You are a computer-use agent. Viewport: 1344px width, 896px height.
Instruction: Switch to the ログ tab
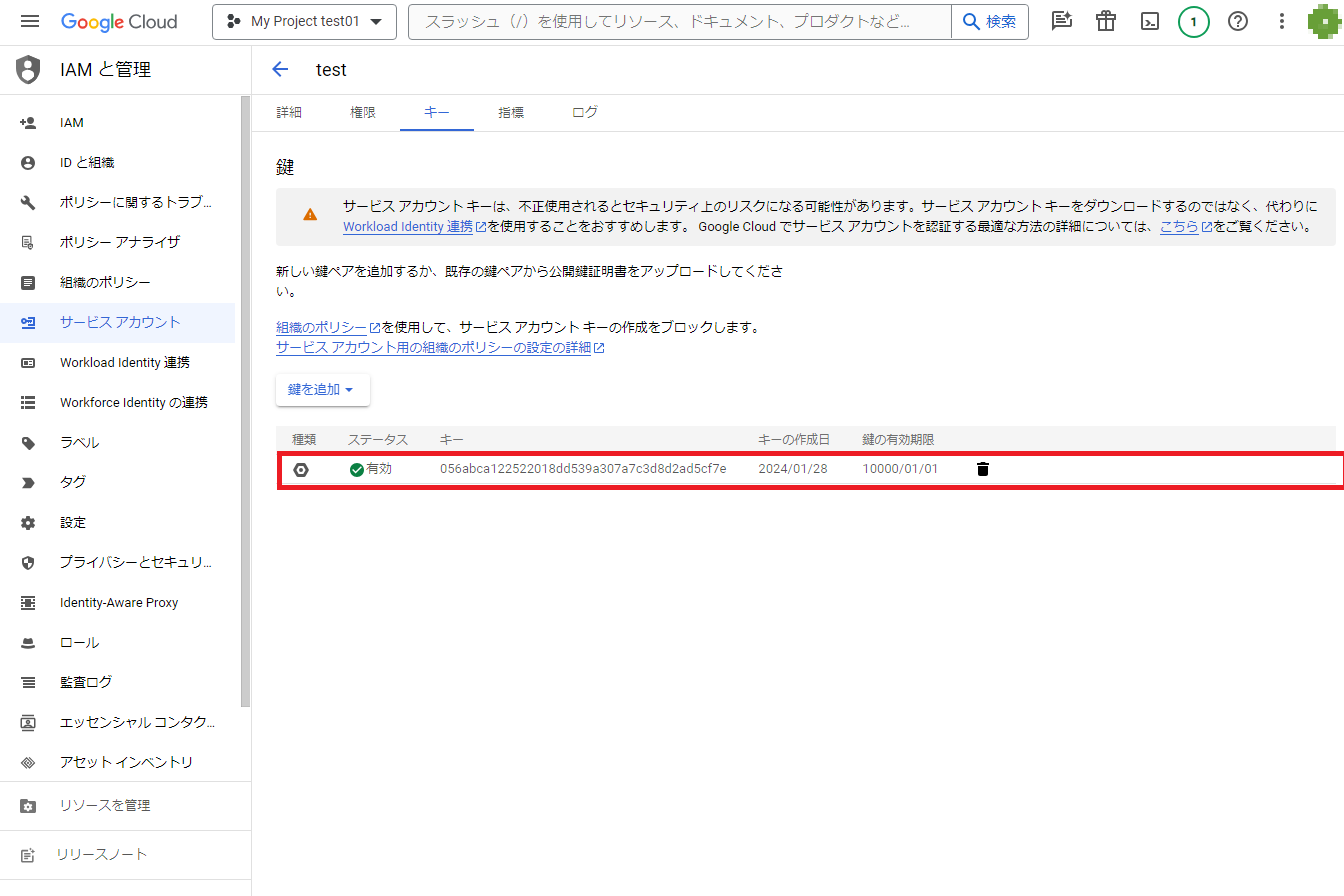click(x=584, y=112)
